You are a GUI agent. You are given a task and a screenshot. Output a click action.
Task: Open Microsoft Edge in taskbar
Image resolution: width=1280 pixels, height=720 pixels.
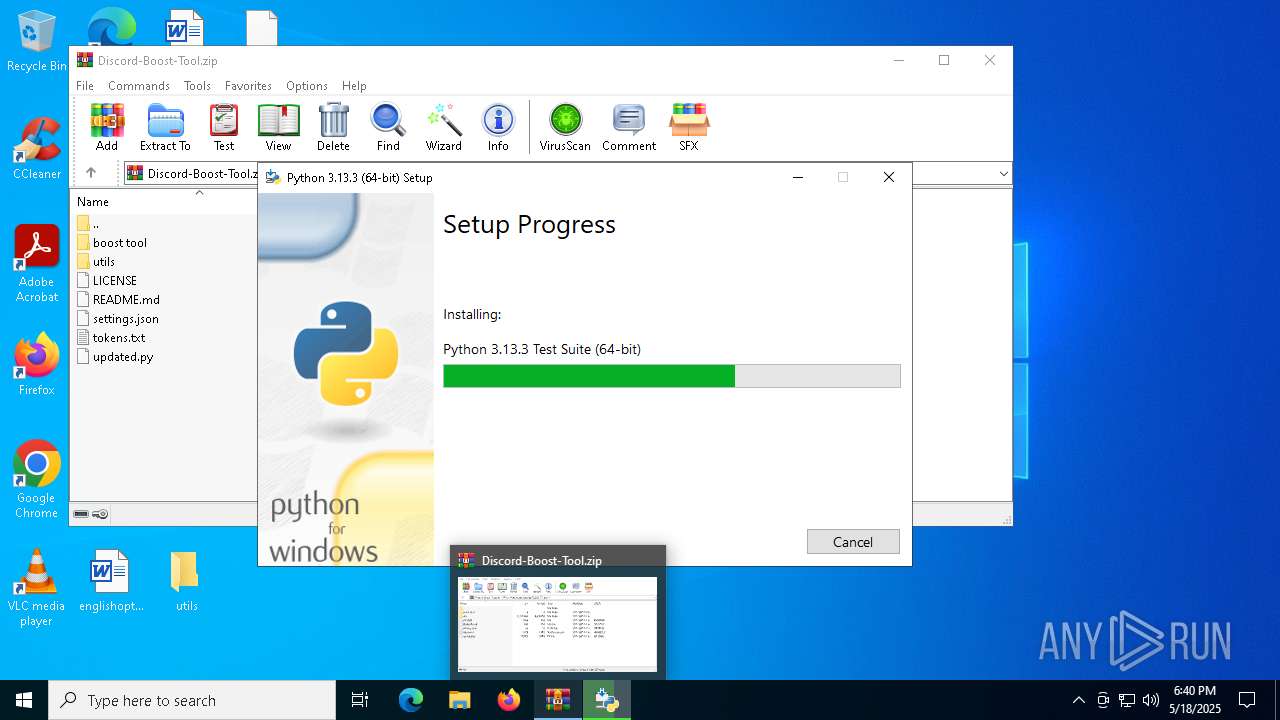(411, 700)
